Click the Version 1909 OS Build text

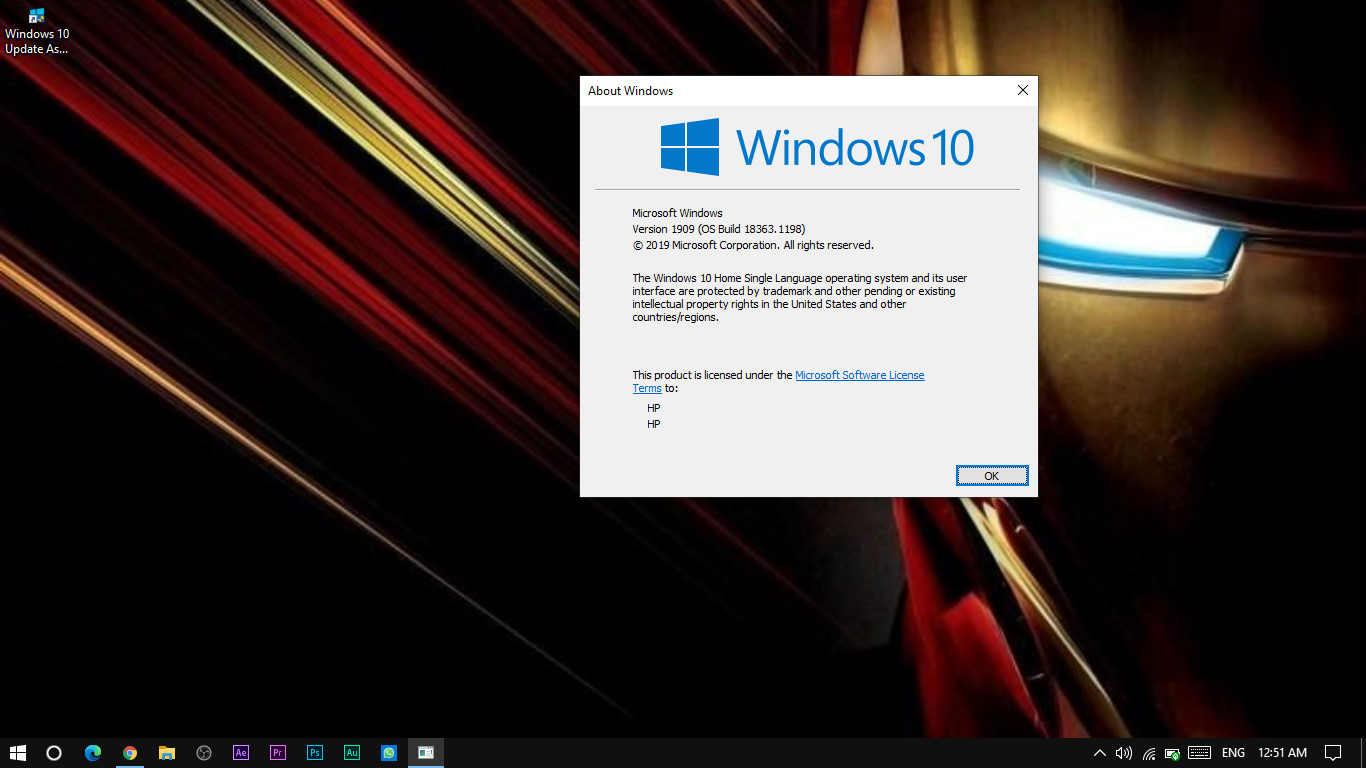[x=718, y=229]
